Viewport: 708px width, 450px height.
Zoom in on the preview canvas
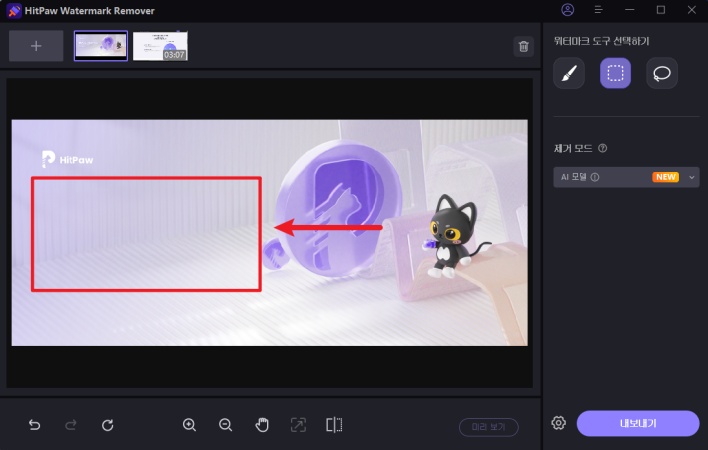(x=189, y=425)
